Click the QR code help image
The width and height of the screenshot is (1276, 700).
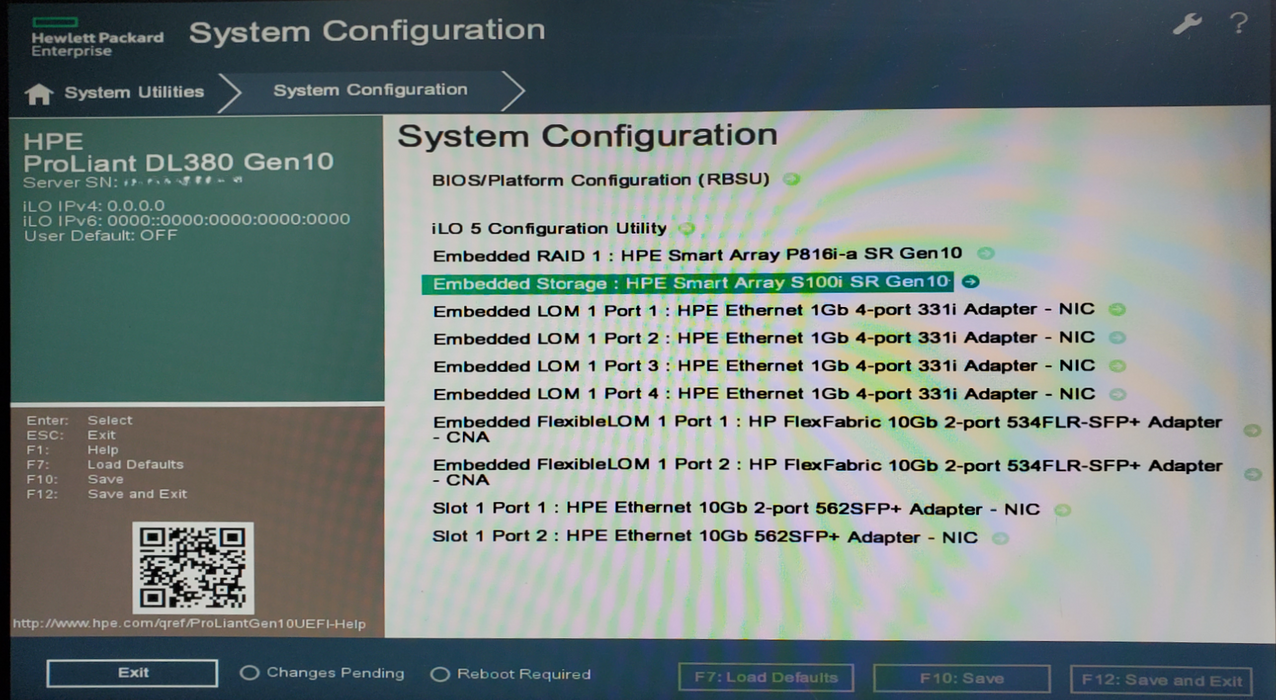click(x=193, y=568)
